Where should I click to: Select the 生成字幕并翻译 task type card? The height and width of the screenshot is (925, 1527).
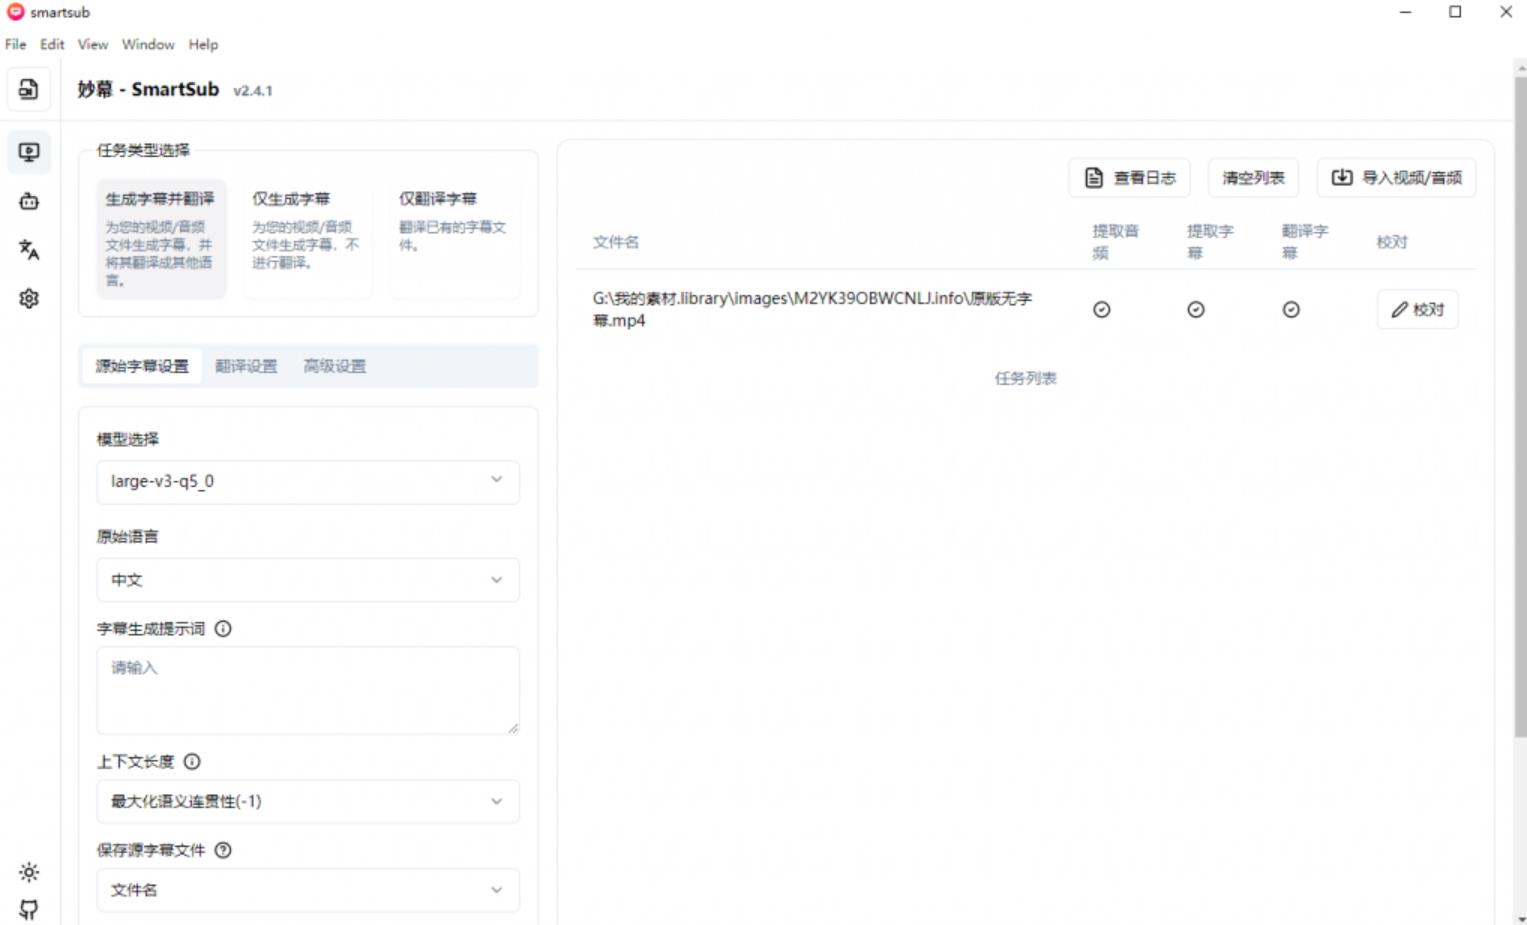pyautogui.click(x=161, y=239)
